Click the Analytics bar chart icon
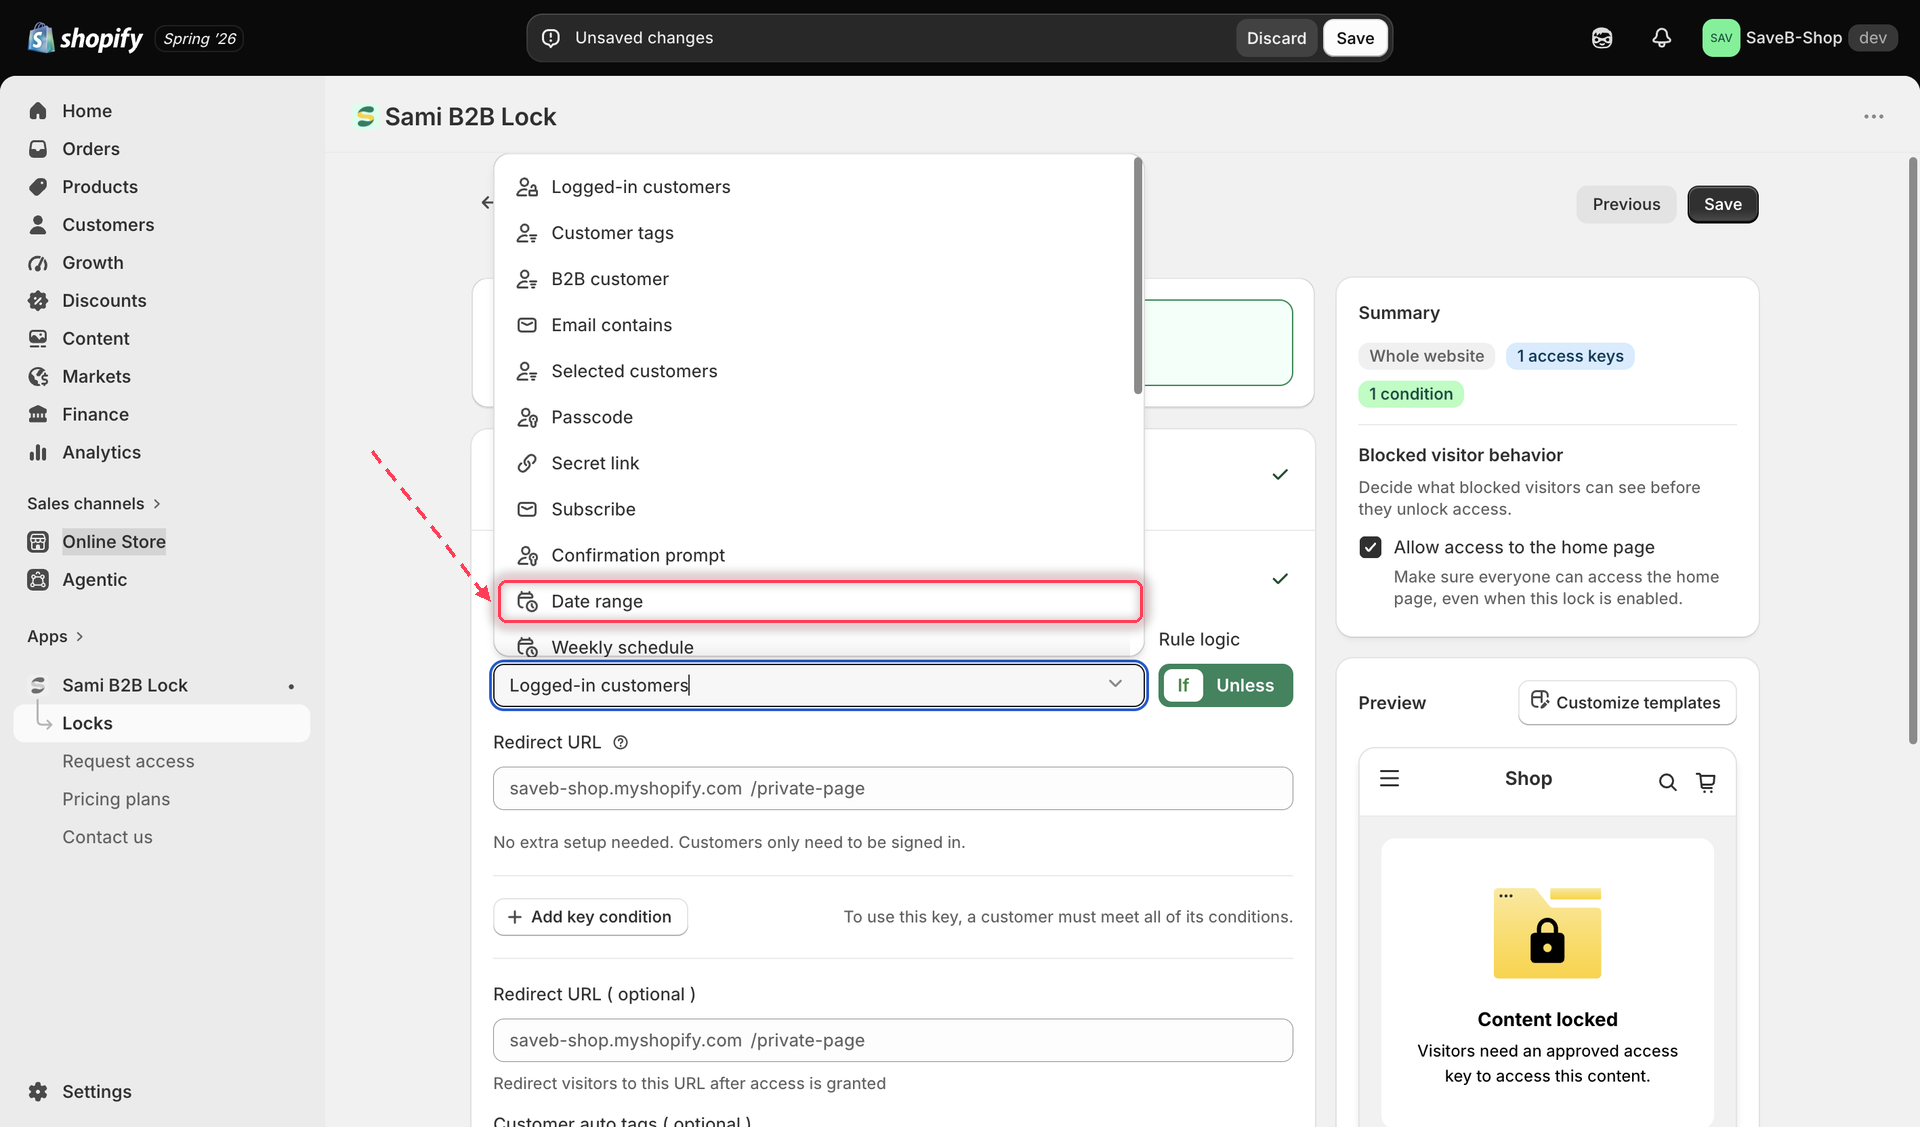Screen dimensions: 1920x1127 pyautogui.click(x=38, y=453)
